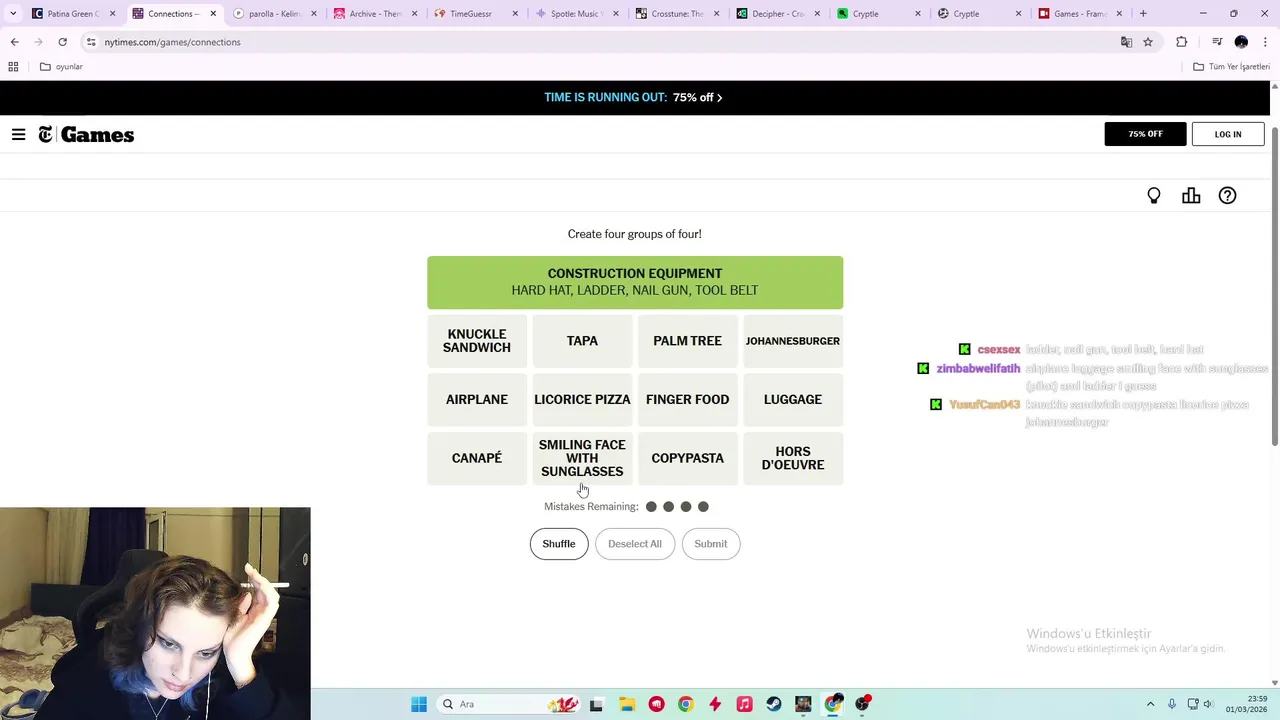
Task: Show hidden system tray icons chevron
Action: (x=1150, y=704)
